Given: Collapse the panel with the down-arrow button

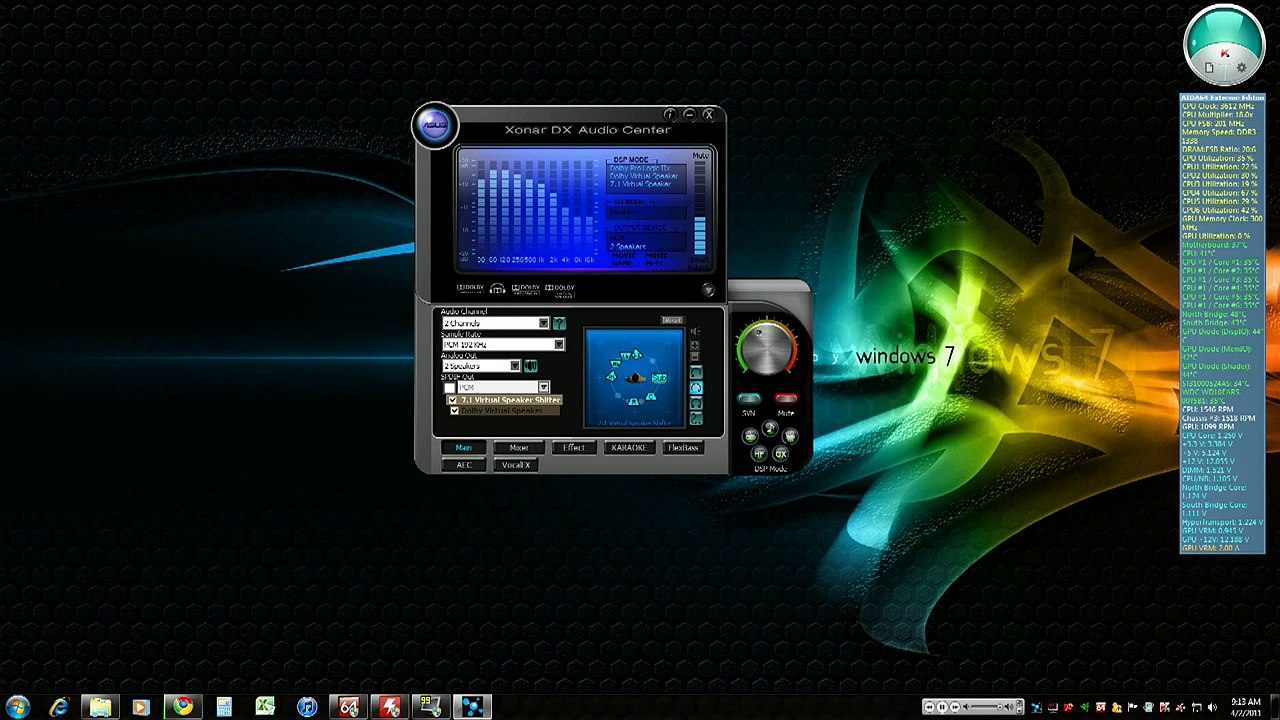Looking at the screenshot, I should point(708,290).
